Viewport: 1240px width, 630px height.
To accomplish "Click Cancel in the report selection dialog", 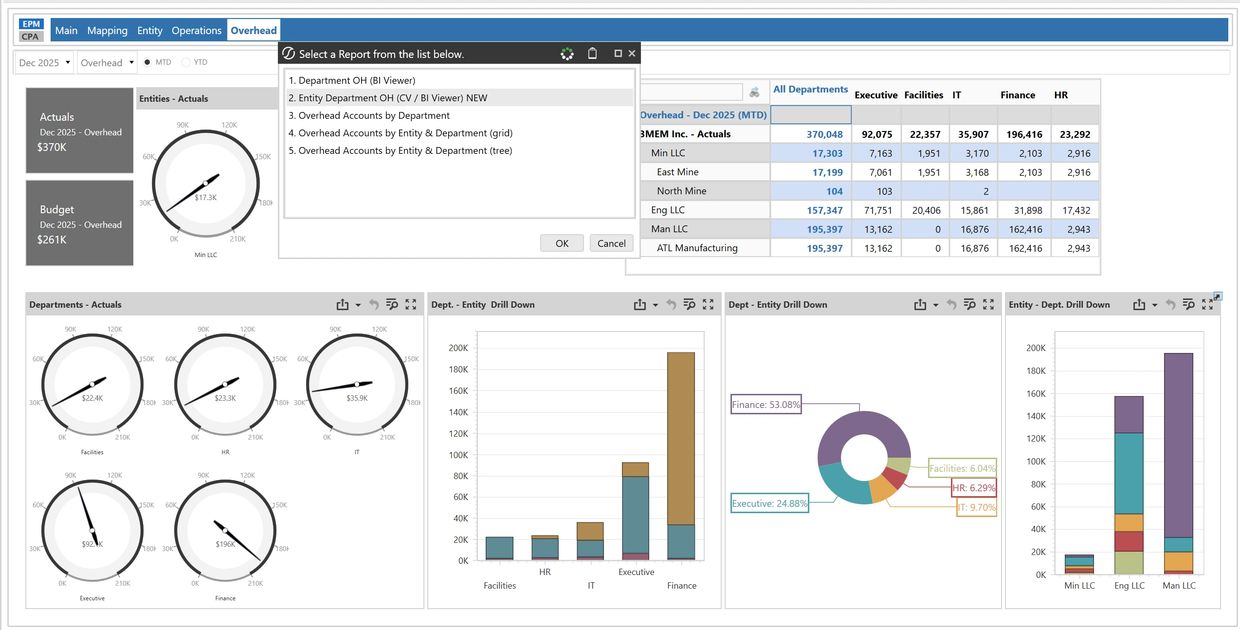I will [611, 243].
